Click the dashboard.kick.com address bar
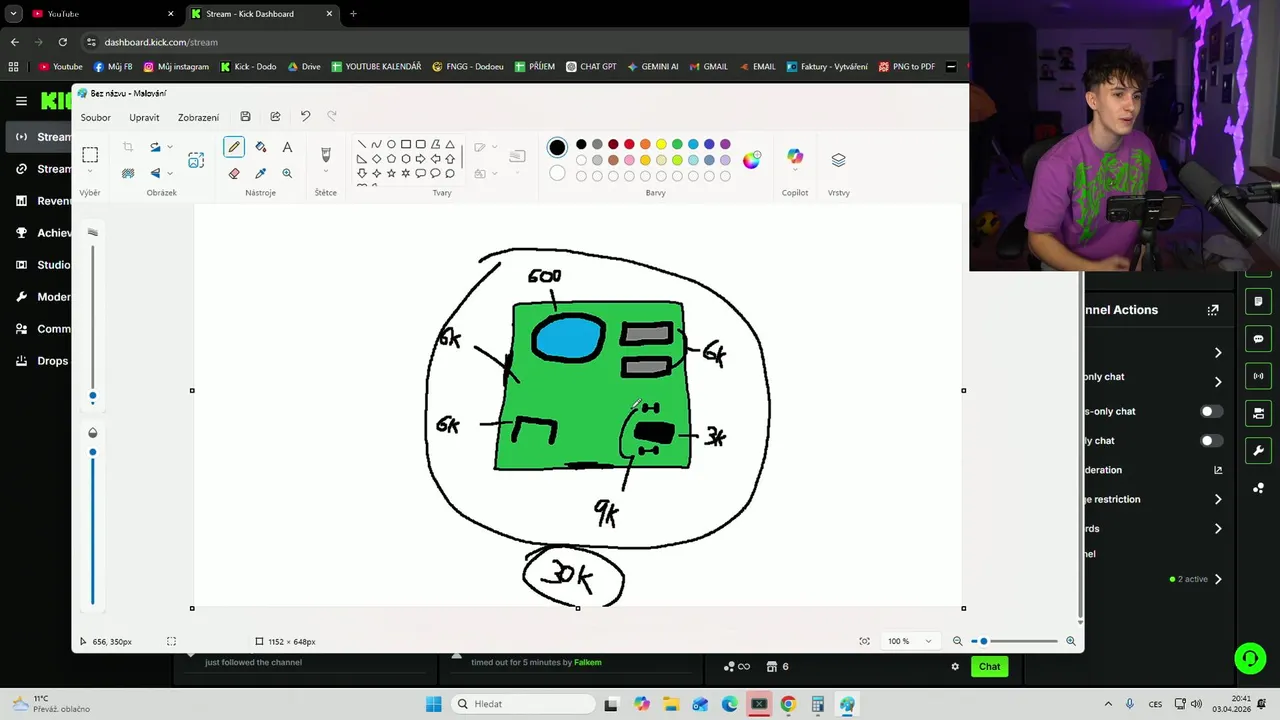Image resolution: width=1280 pixels, height=720 pixels. pos(525,42)
